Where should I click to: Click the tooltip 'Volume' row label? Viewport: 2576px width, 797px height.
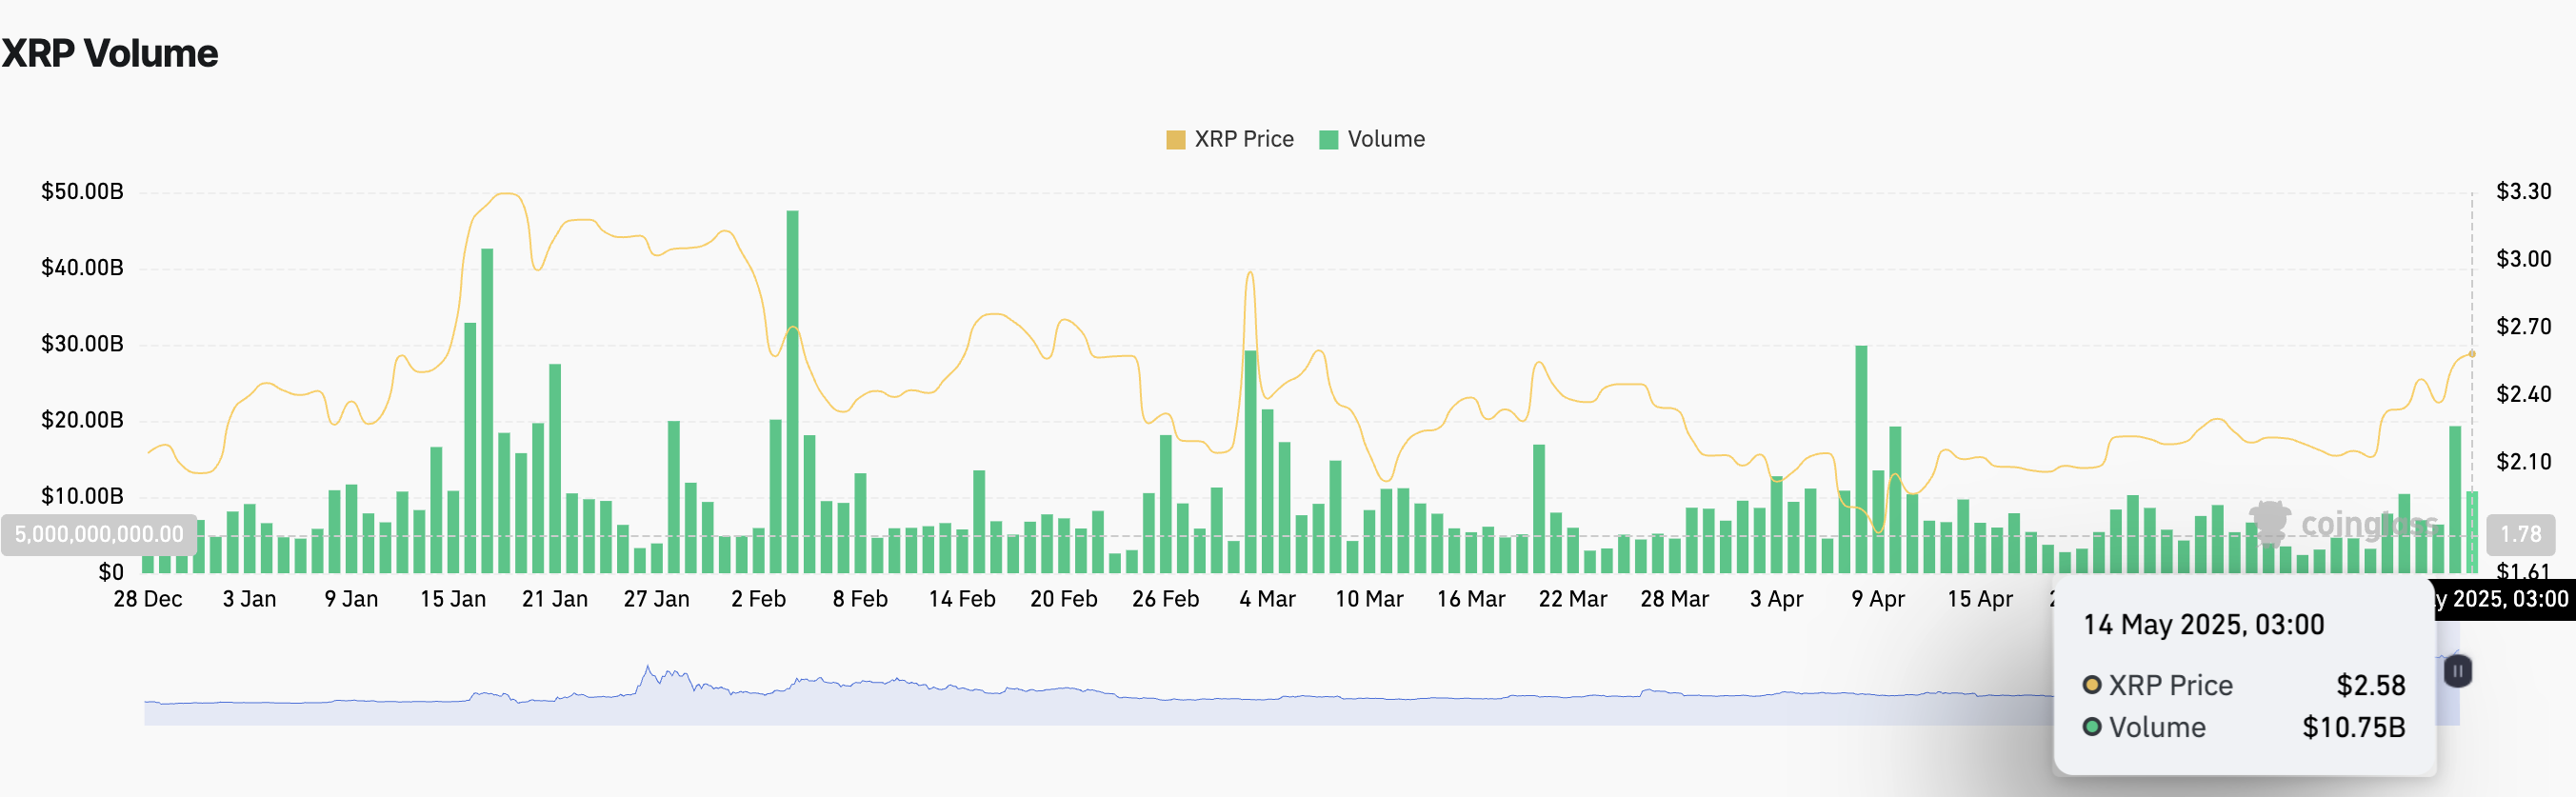[2157, 727]
